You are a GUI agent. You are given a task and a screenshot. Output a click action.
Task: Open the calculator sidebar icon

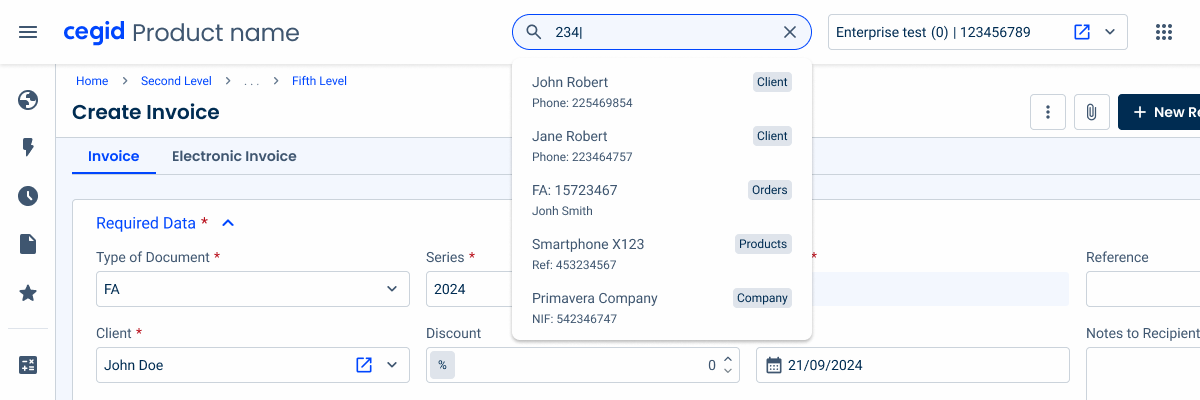click(x=28, y=365)
